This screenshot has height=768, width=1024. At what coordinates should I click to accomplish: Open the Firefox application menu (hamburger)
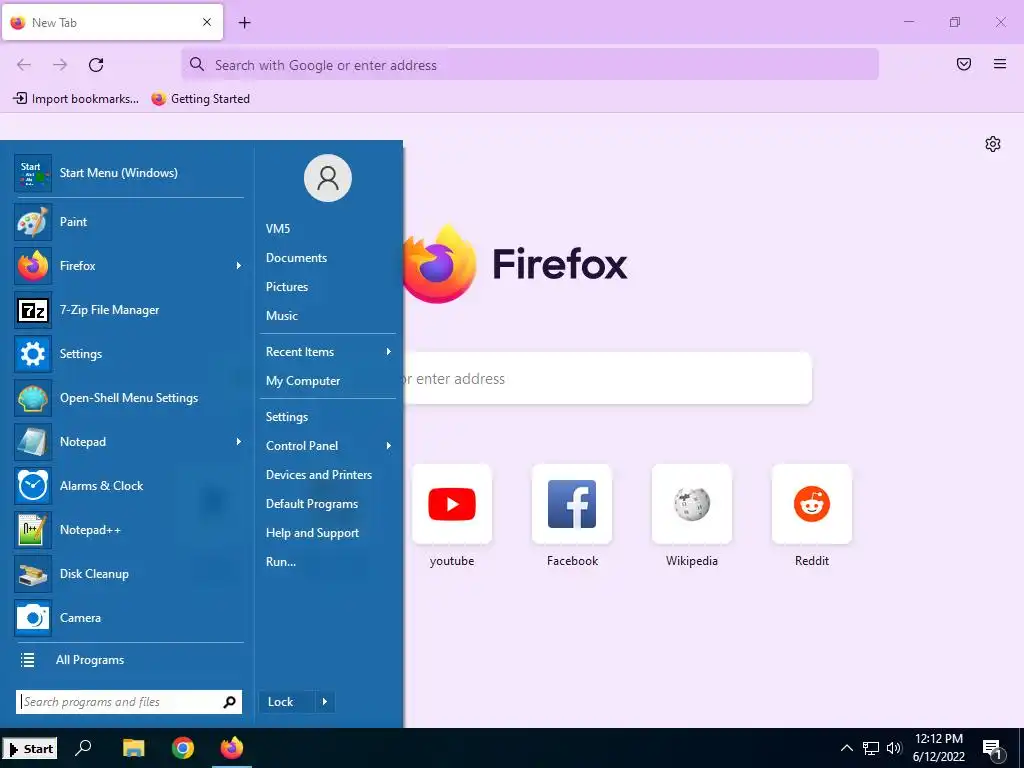coord(999,64)
